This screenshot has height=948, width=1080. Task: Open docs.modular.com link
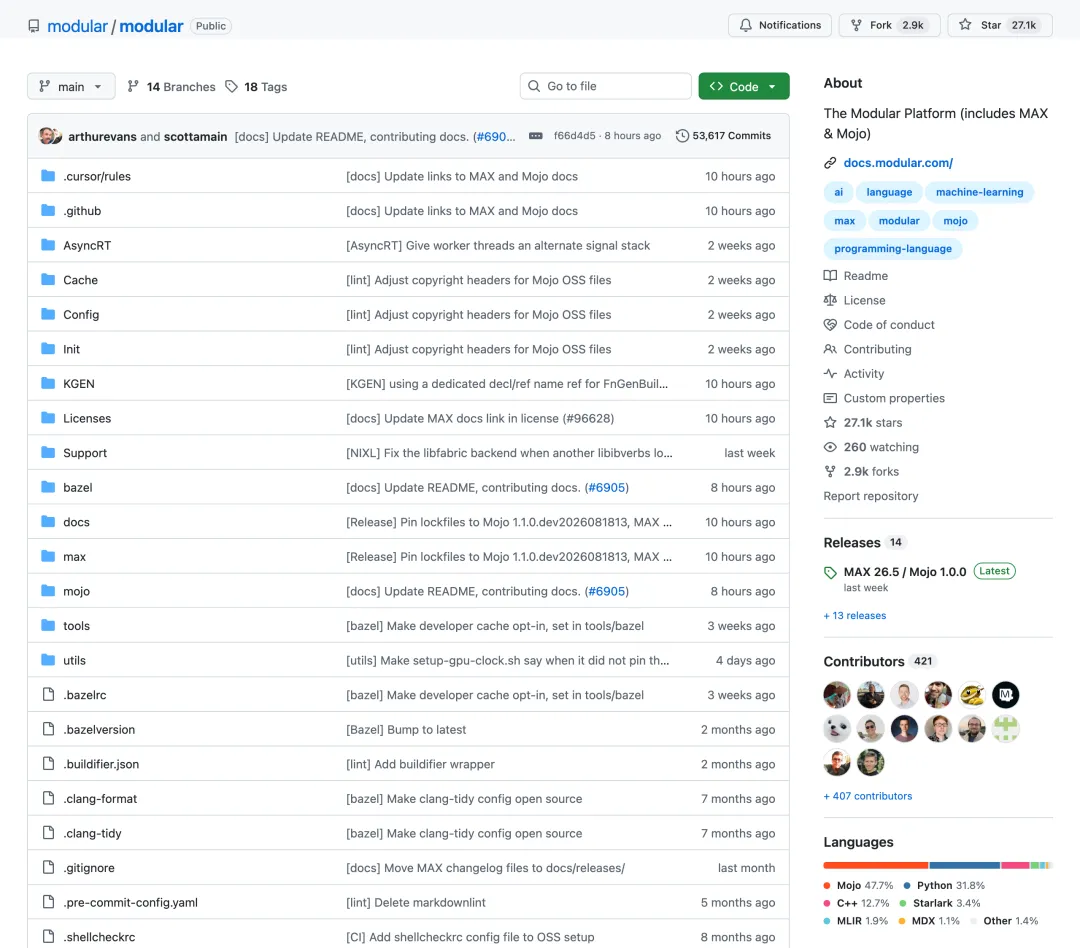(x=898, y=163)
